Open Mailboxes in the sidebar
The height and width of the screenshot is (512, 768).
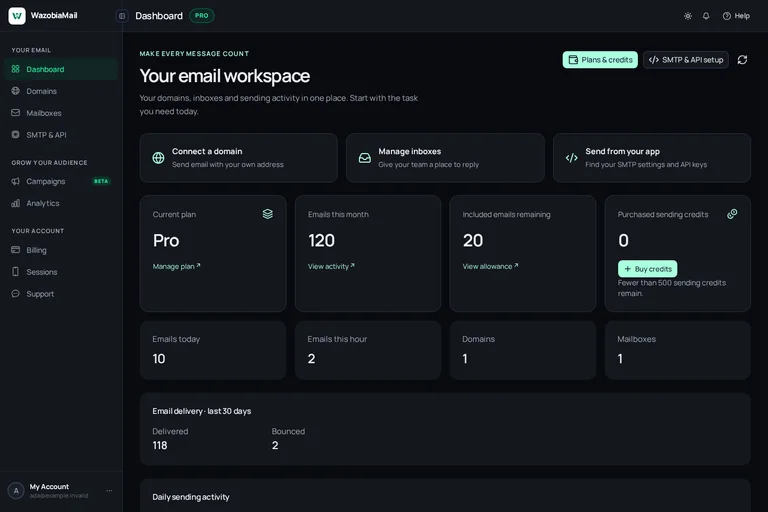click(61, 113)
